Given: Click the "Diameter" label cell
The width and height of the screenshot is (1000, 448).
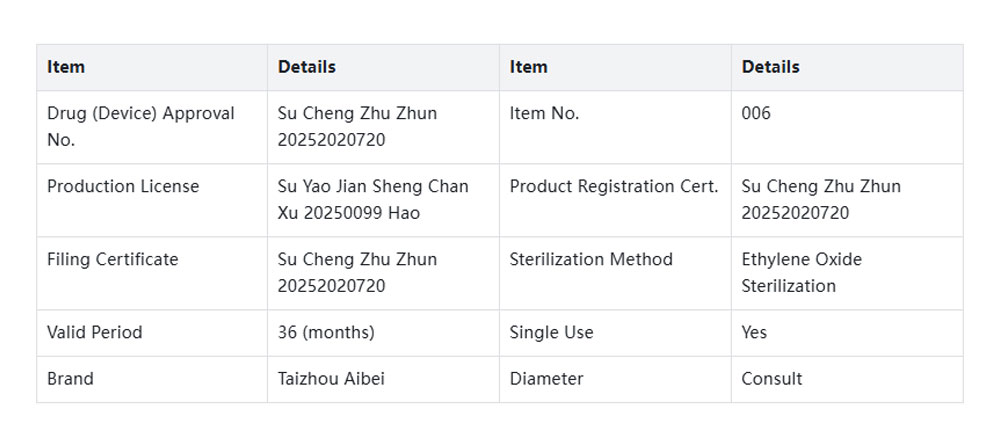Looking at the screenshot, I should (x=546, y=379).
